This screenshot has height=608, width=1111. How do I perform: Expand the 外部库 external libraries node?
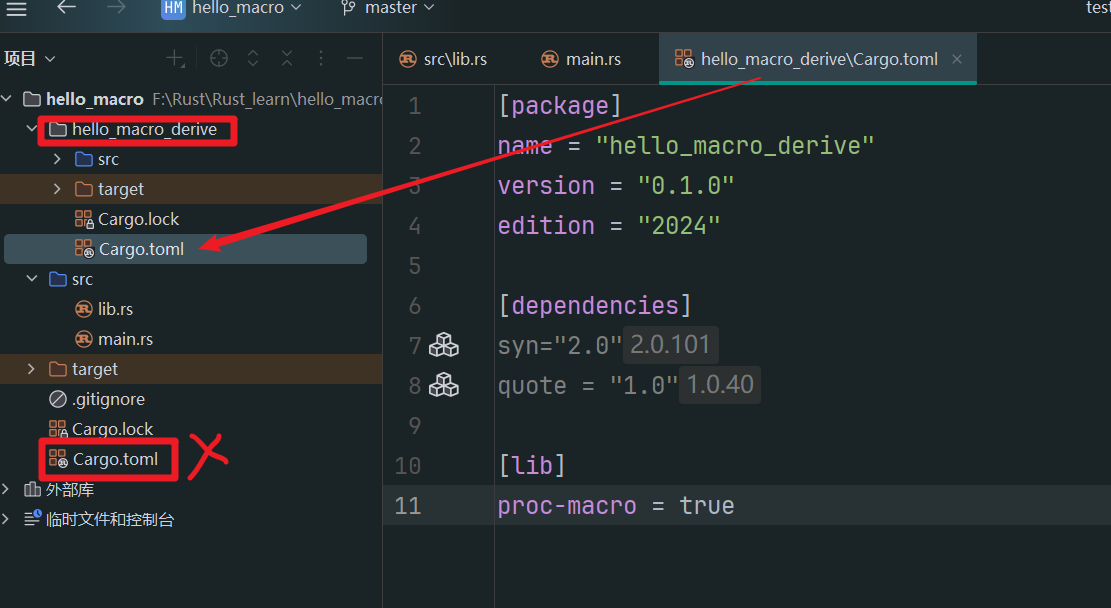coord(8,490)
